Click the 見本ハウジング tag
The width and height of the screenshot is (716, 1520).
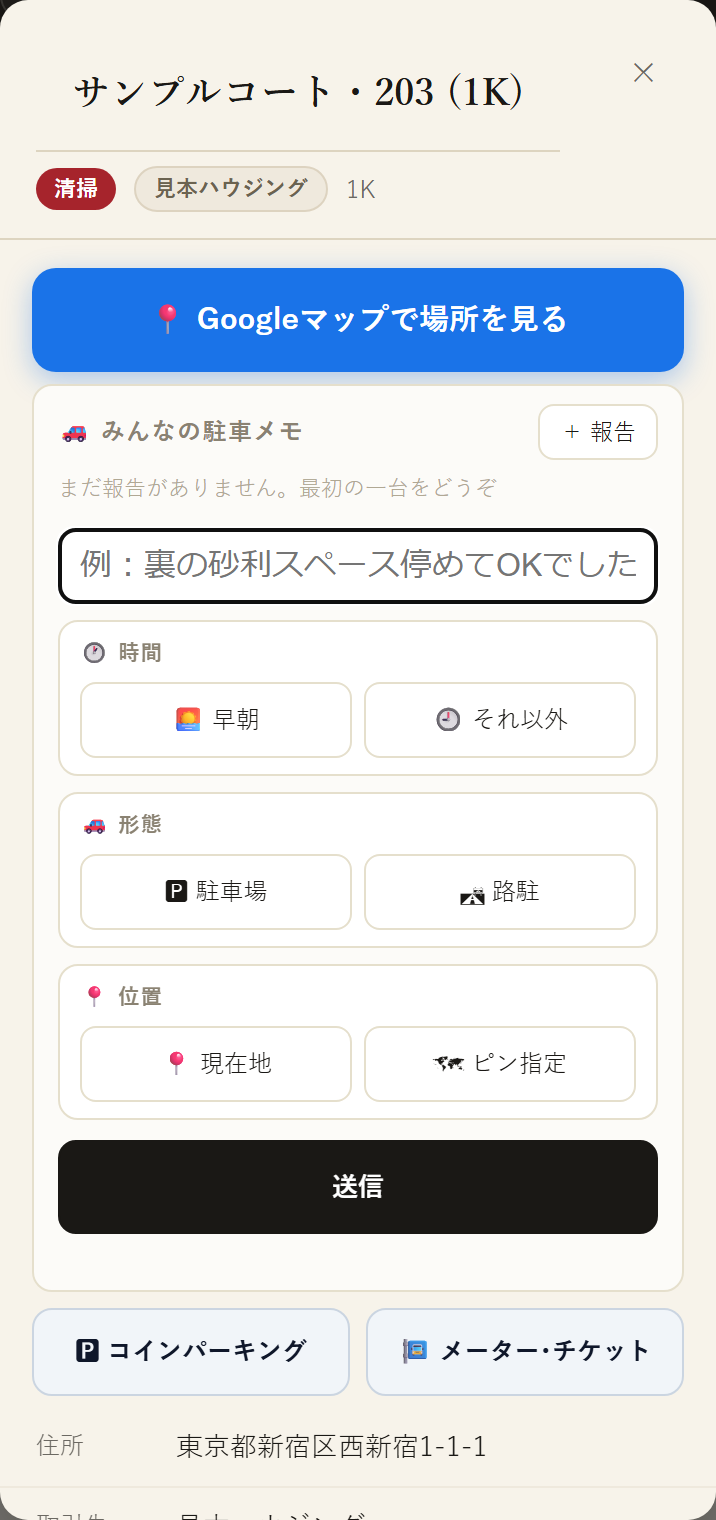pyautogui.click(x=231, y=189)
